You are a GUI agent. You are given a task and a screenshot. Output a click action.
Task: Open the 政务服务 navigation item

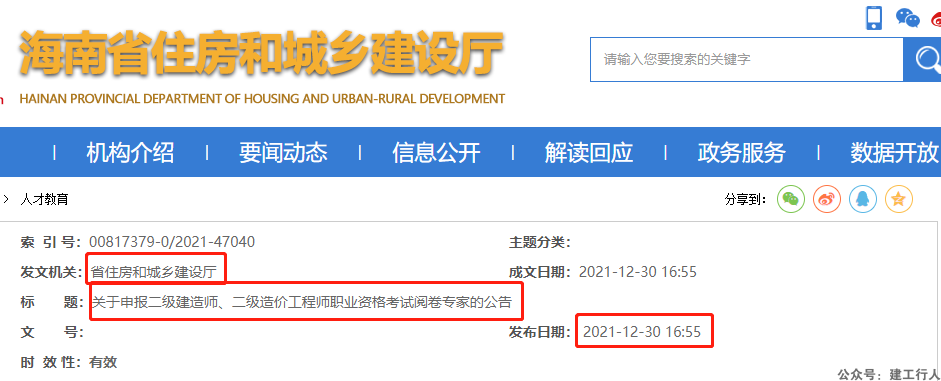[741, 152]
